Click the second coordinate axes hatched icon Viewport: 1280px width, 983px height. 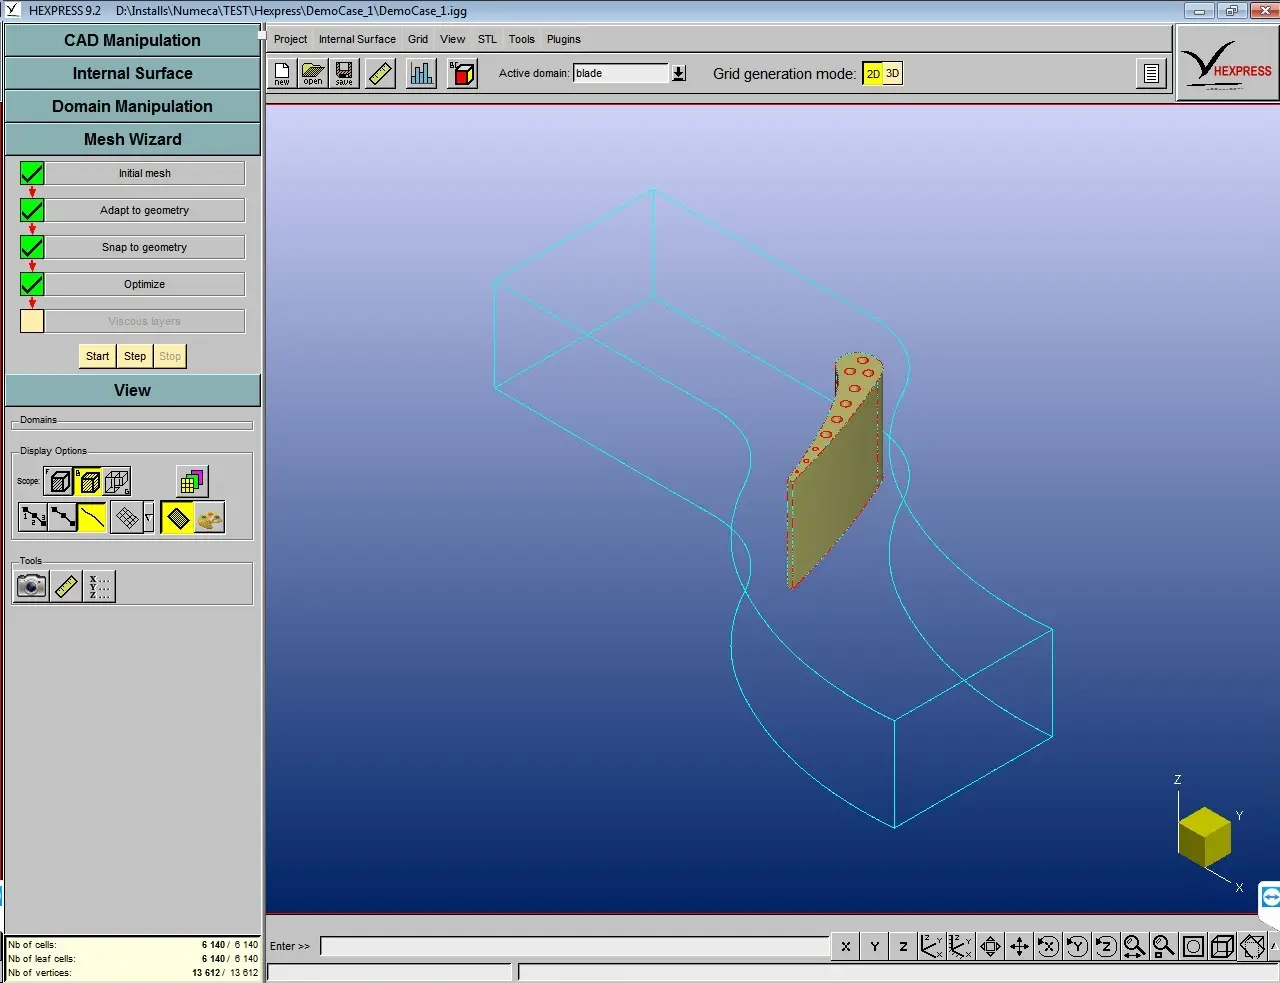click(x=961, y=946)
